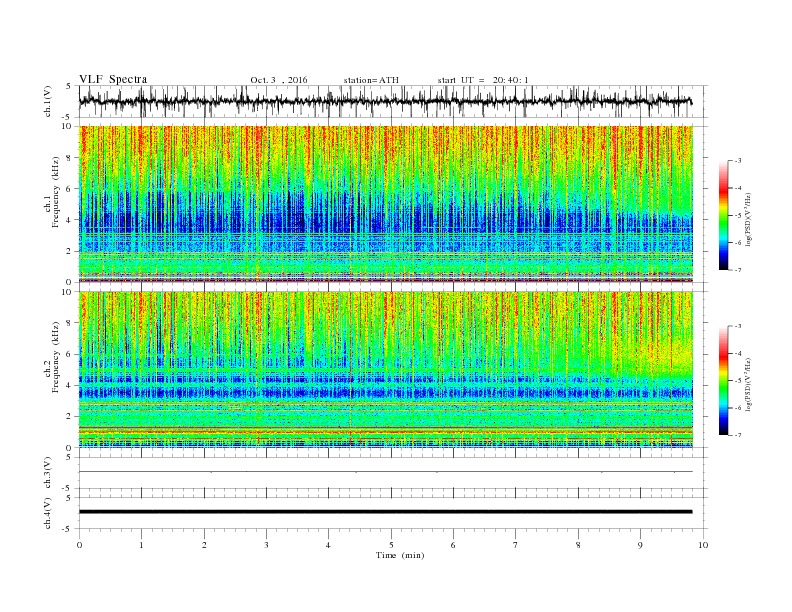Click the ch.1 spectrogram panel
The width and height of the screenshot is (792, 612).
[x=385, y=204]
